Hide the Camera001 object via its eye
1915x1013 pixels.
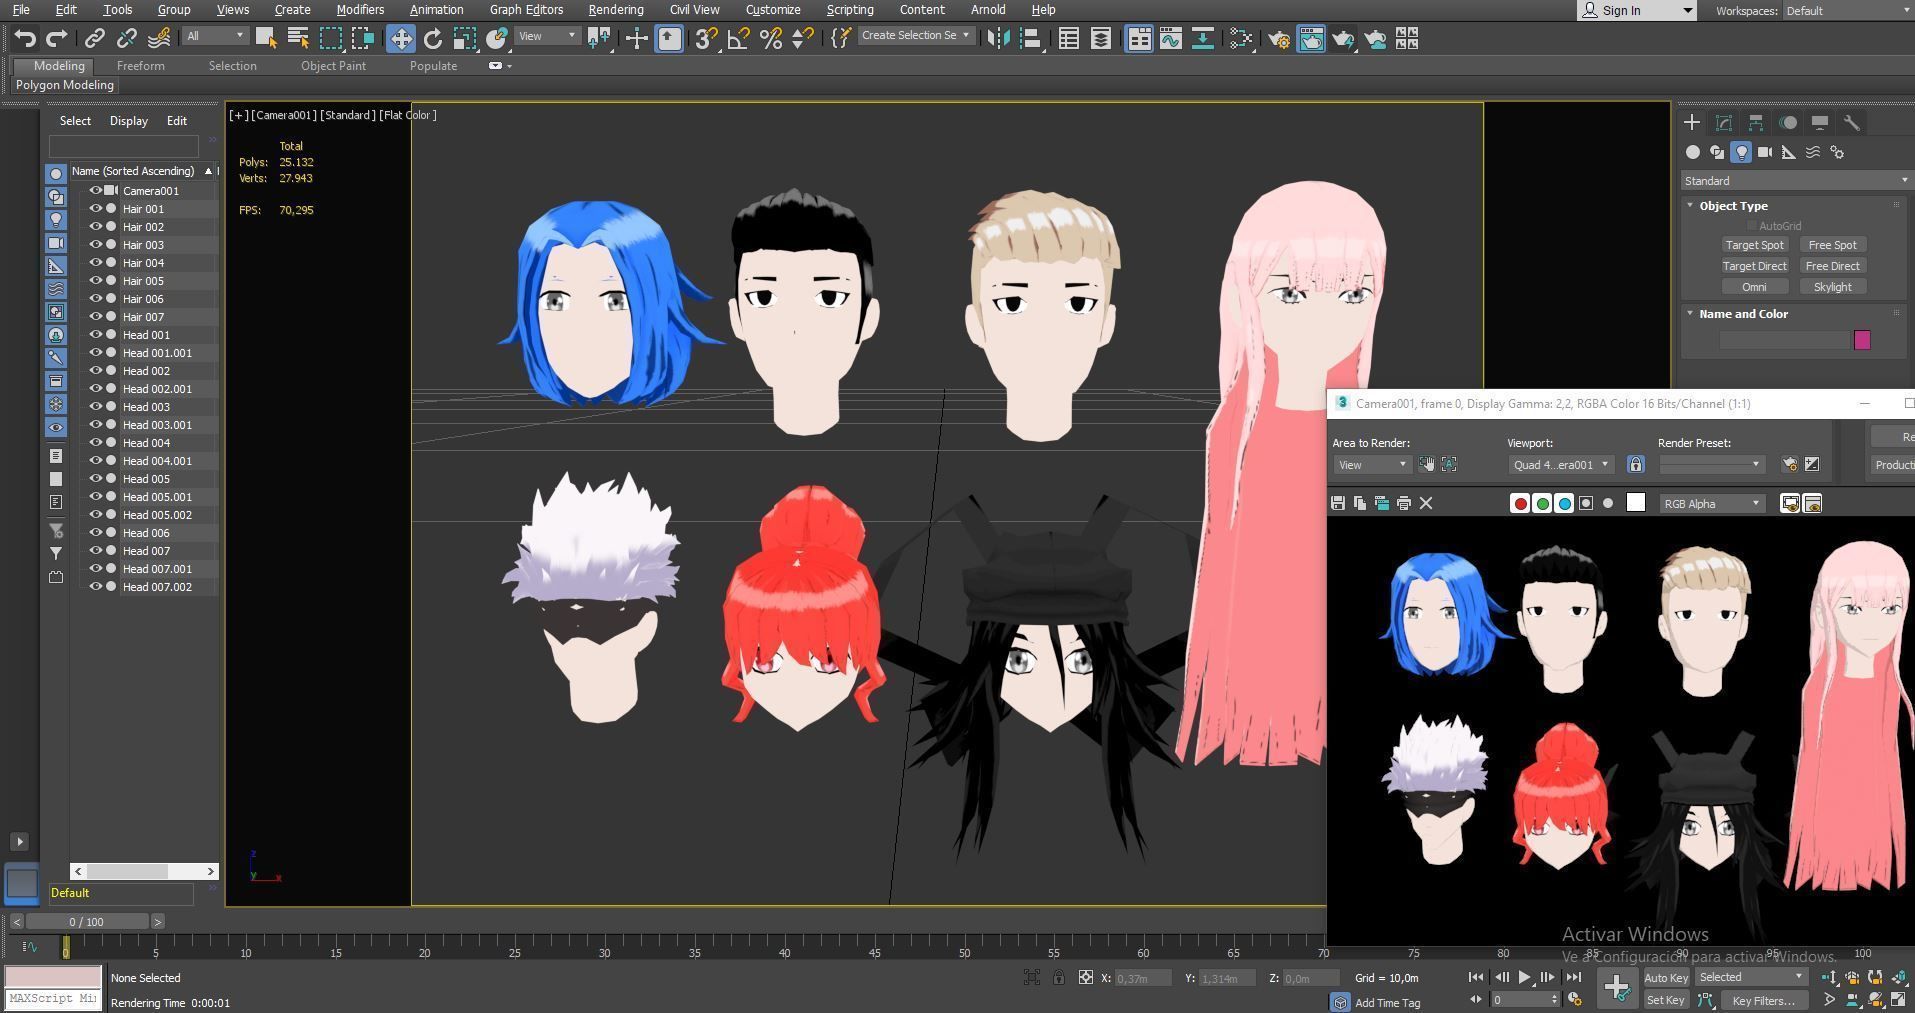tap(97, 191)
